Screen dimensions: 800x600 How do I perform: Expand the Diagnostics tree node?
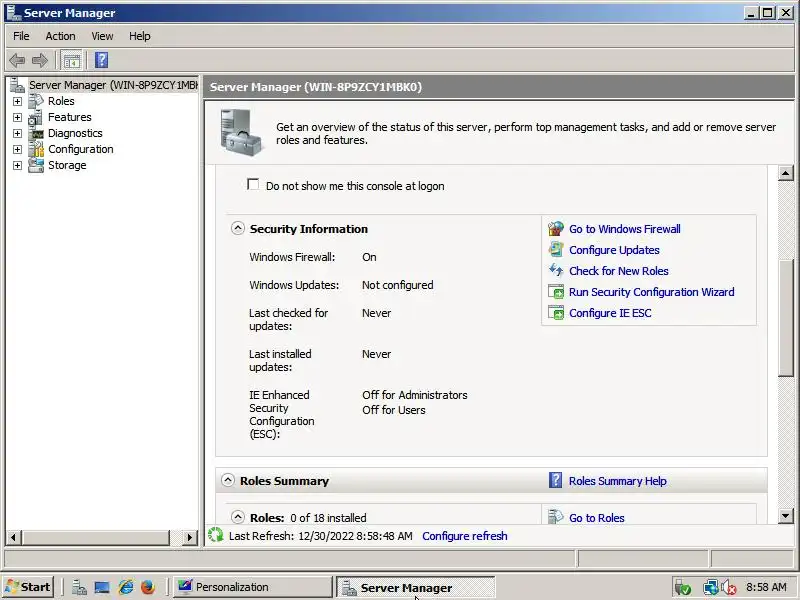pos(17,134)
